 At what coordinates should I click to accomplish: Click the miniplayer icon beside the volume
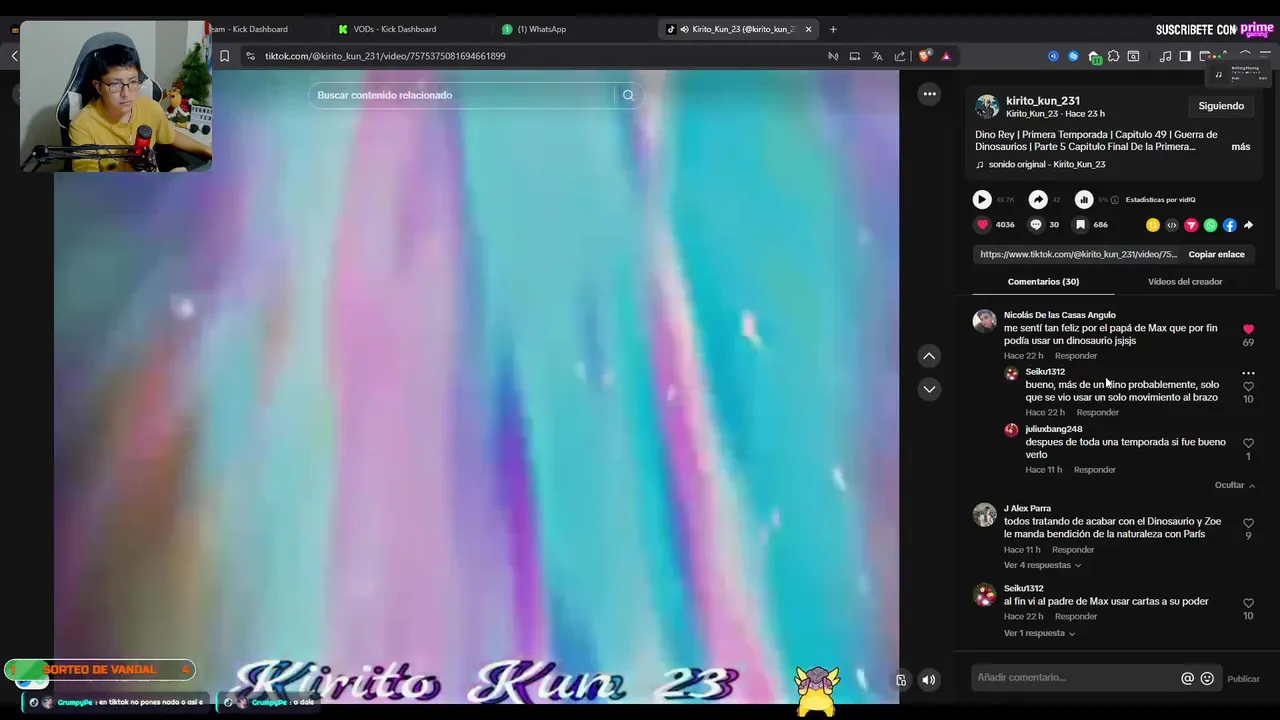point(901,680)
